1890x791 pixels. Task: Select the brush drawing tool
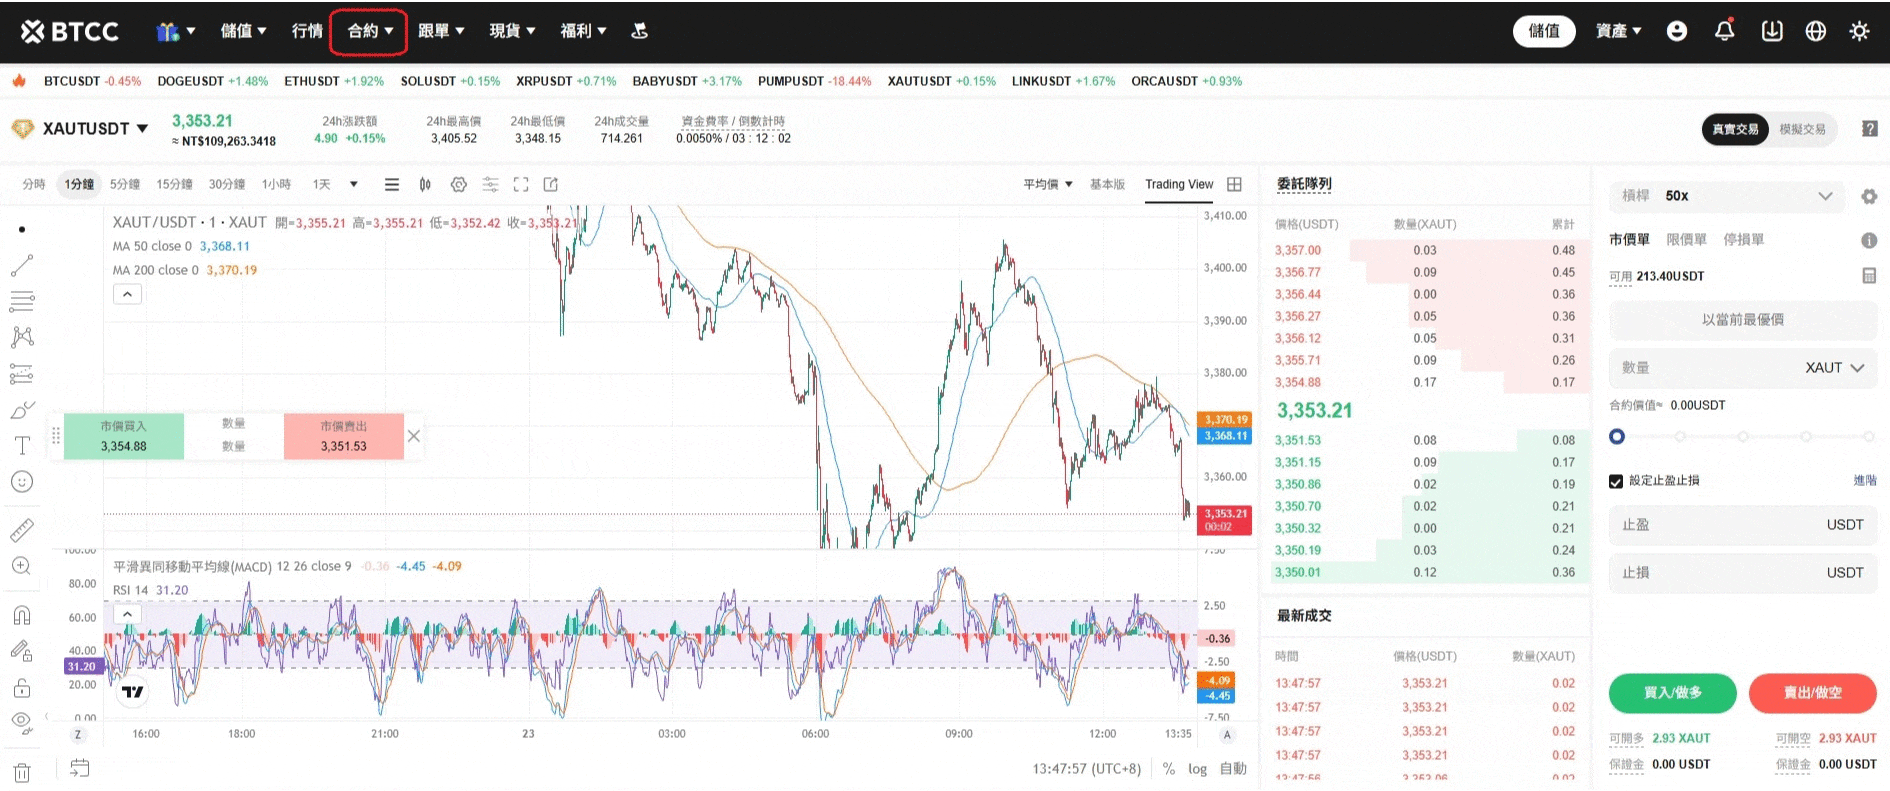22,410
